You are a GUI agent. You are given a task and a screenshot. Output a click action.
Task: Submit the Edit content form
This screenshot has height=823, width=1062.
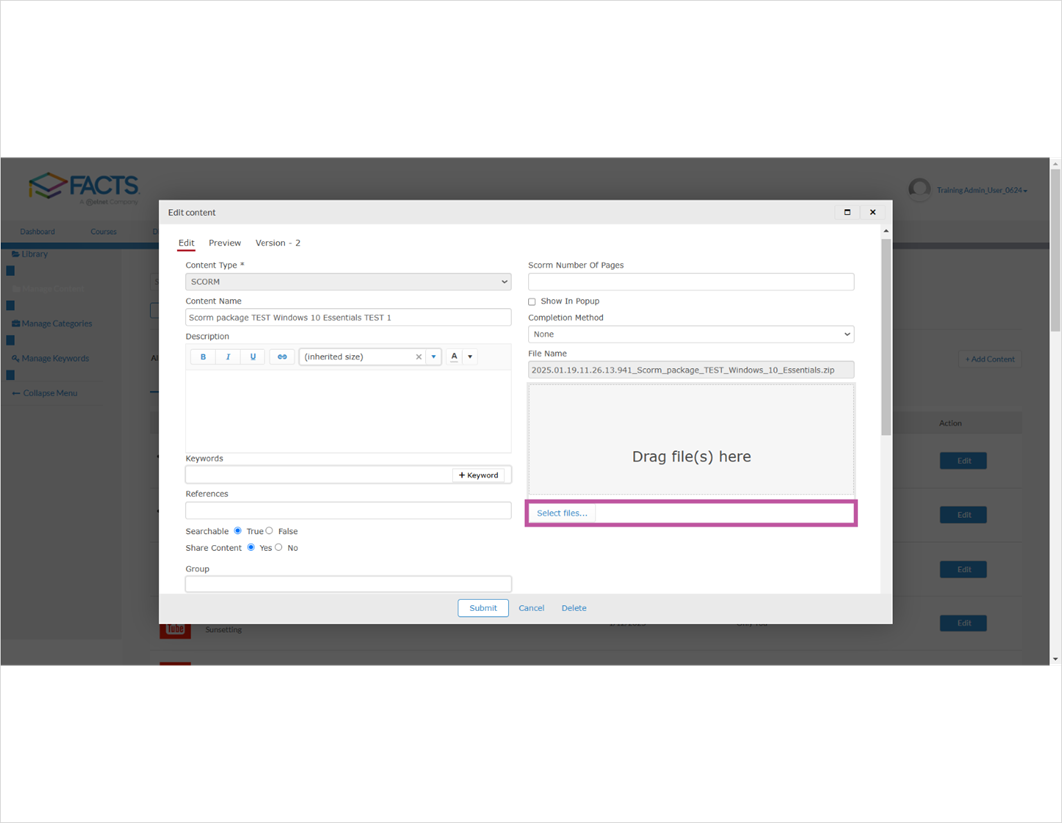[x=483, y=608]
